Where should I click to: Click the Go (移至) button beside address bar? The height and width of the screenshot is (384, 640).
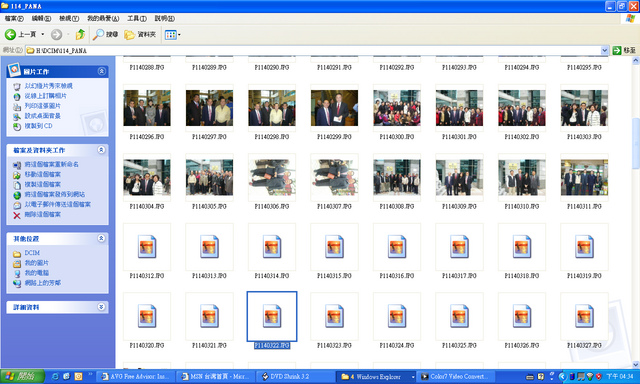[624, 50]
